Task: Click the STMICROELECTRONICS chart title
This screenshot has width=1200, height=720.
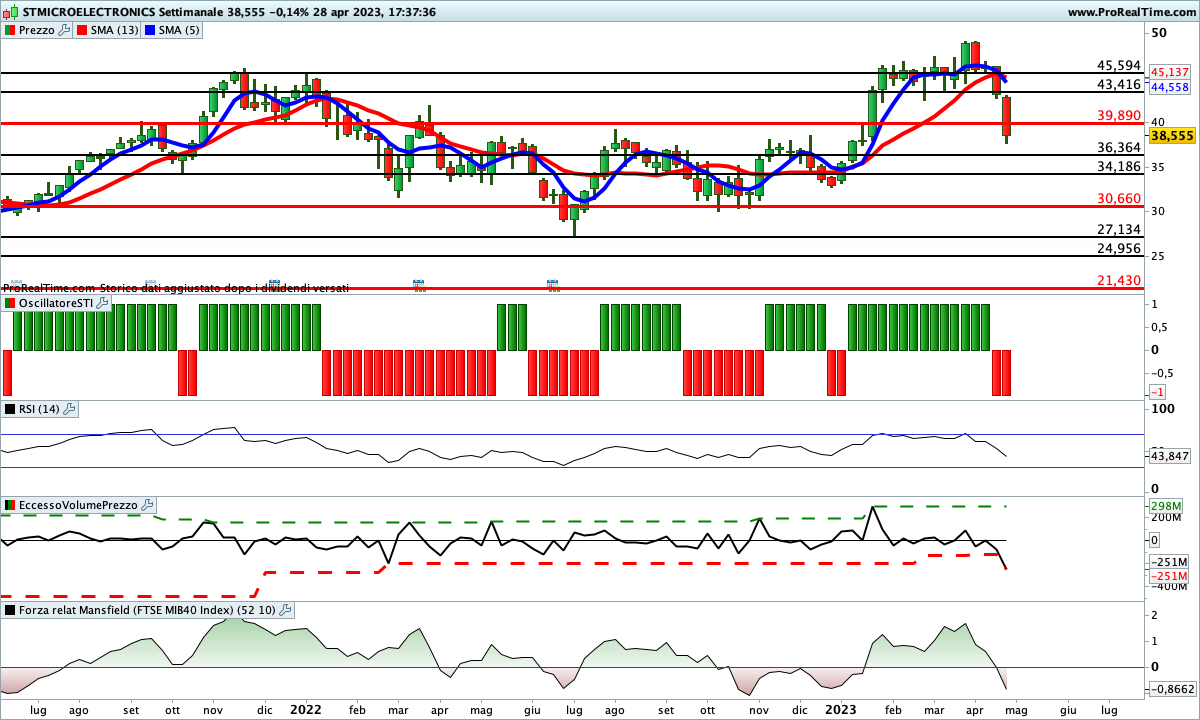Action: click(x=88, y=12)
